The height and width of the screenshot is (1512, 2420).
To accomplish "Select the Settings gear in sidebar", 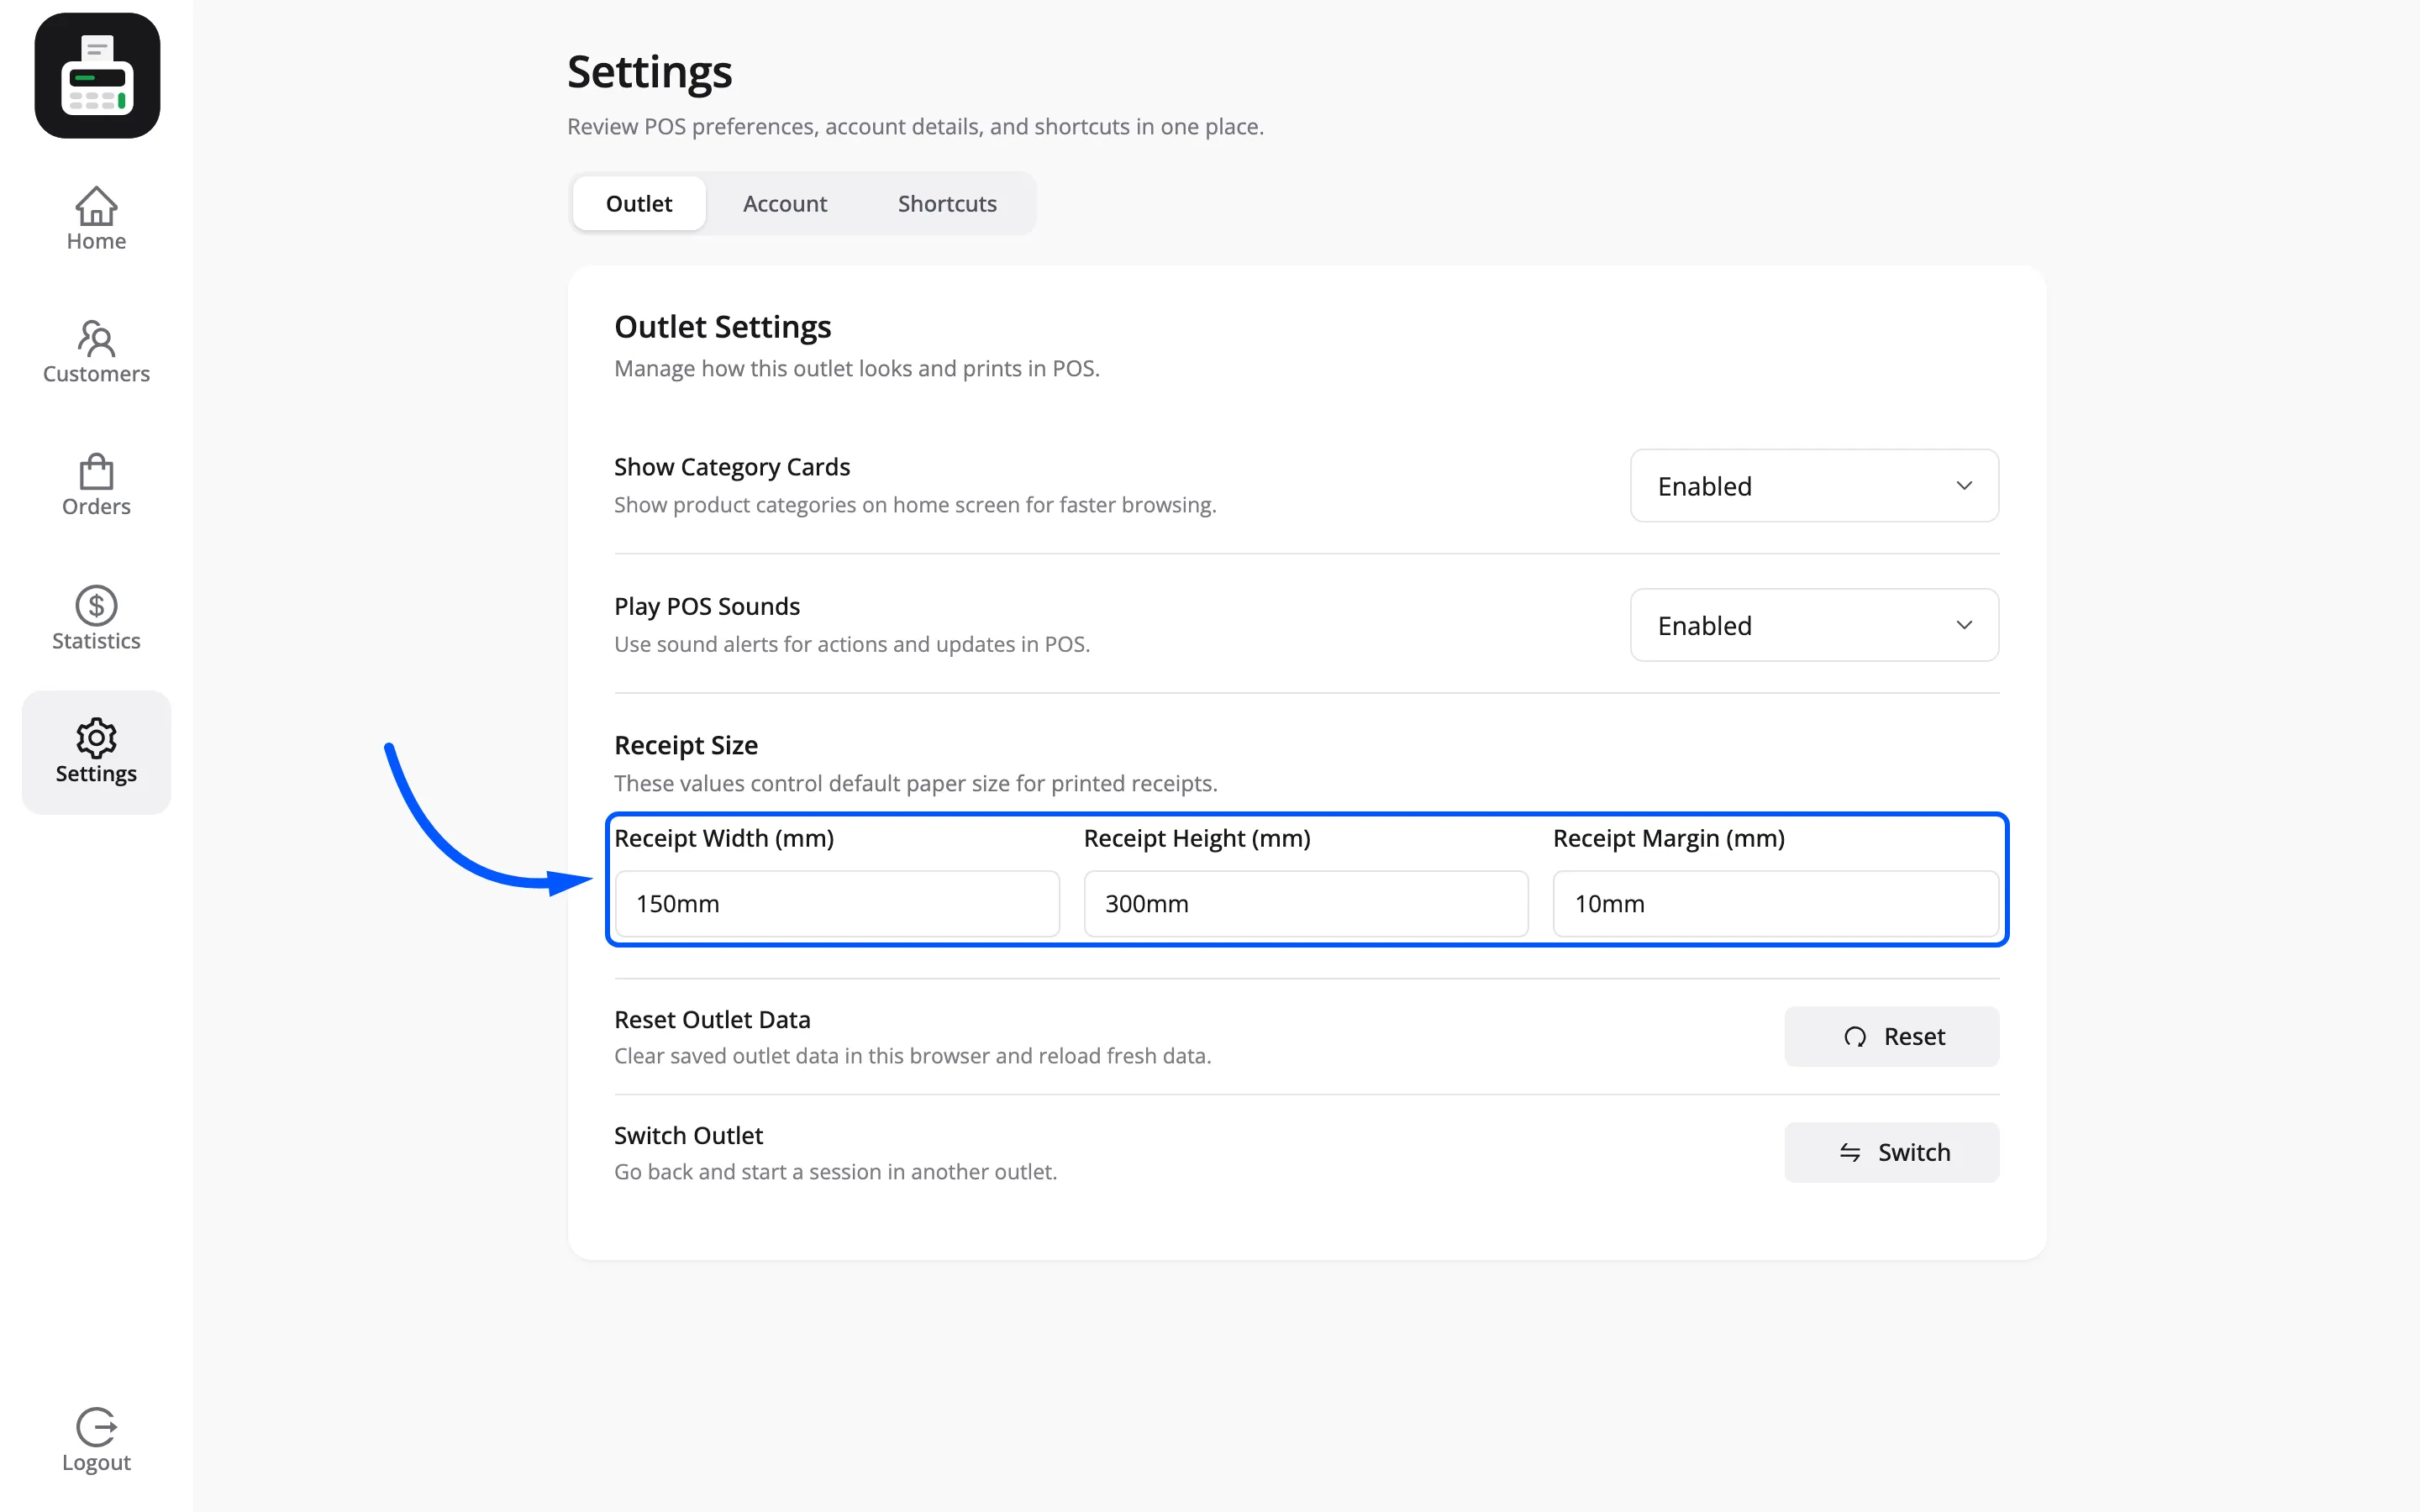I will (96, 752).
